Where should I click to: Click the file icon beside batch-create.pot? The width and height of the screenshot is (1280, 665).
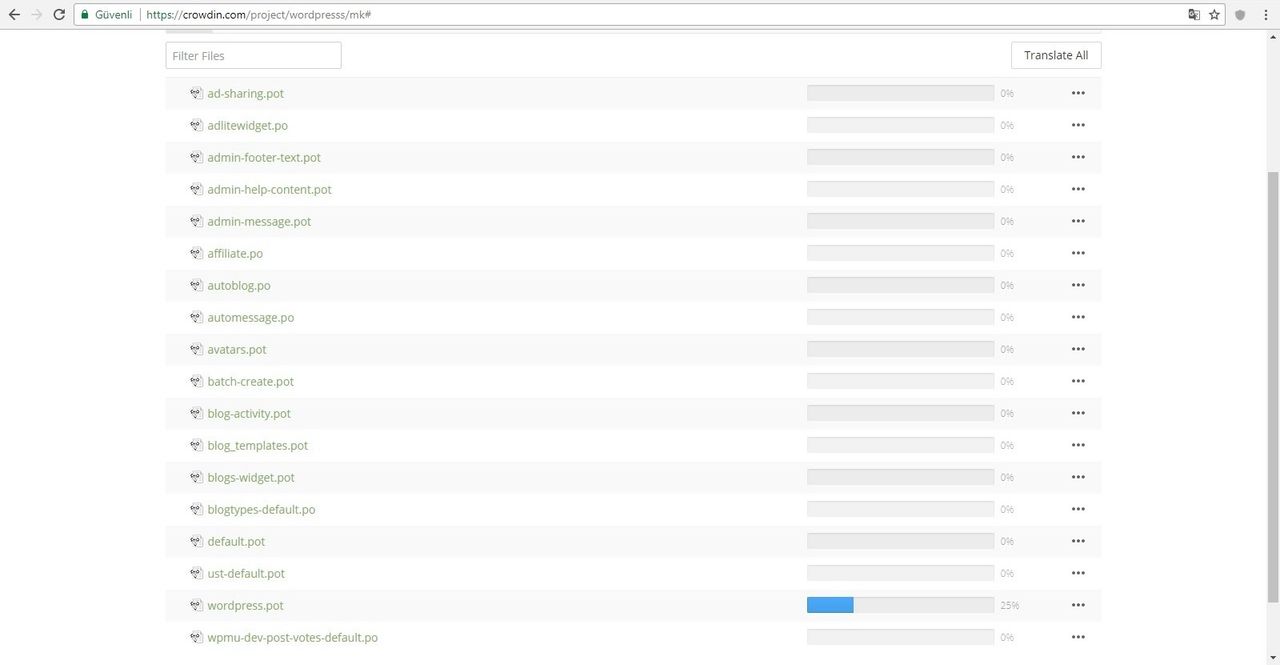(x=196, y=381)
